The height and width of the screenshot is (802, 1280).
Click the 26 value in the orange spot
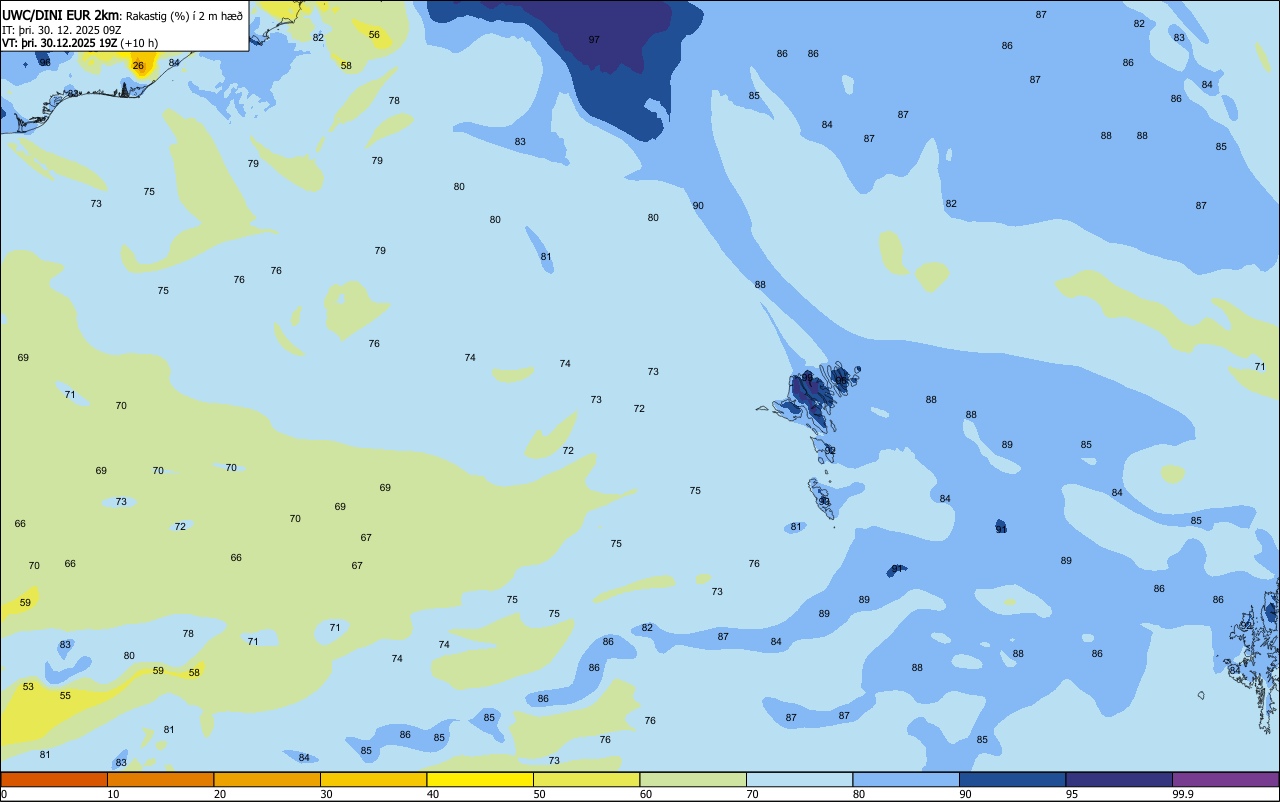coord(138,66)
